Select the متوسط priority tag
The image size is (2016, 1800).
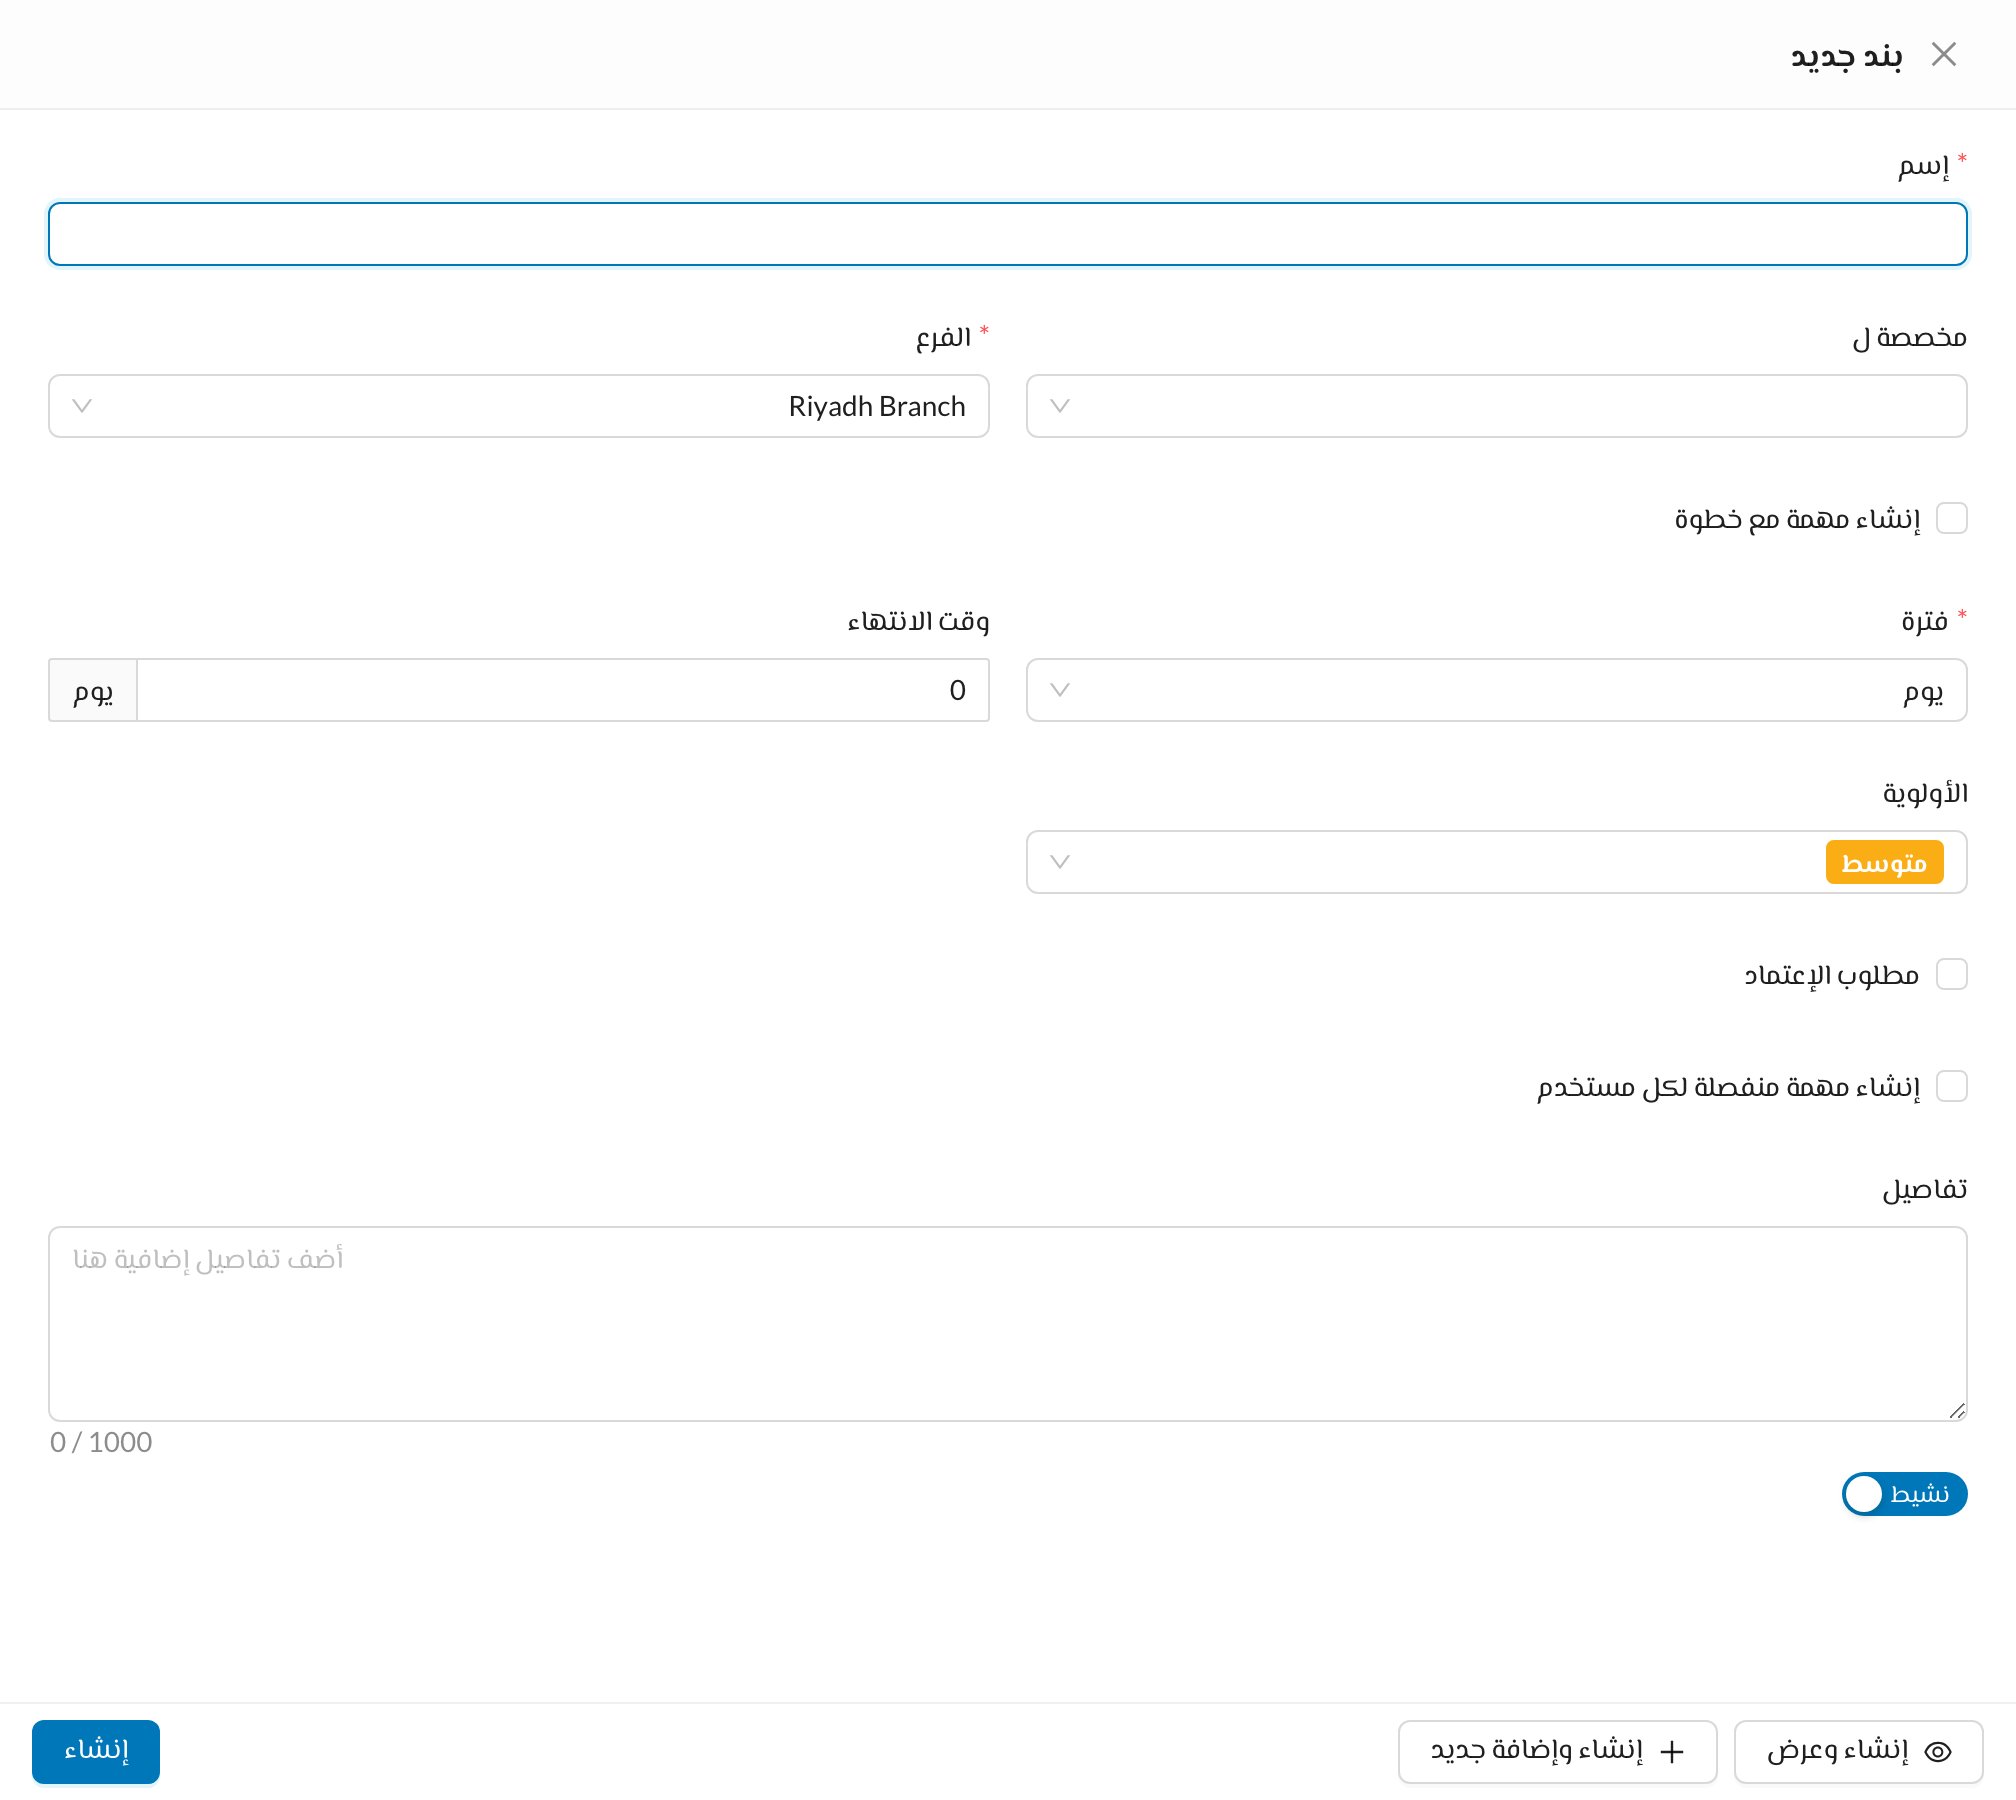1884,862
